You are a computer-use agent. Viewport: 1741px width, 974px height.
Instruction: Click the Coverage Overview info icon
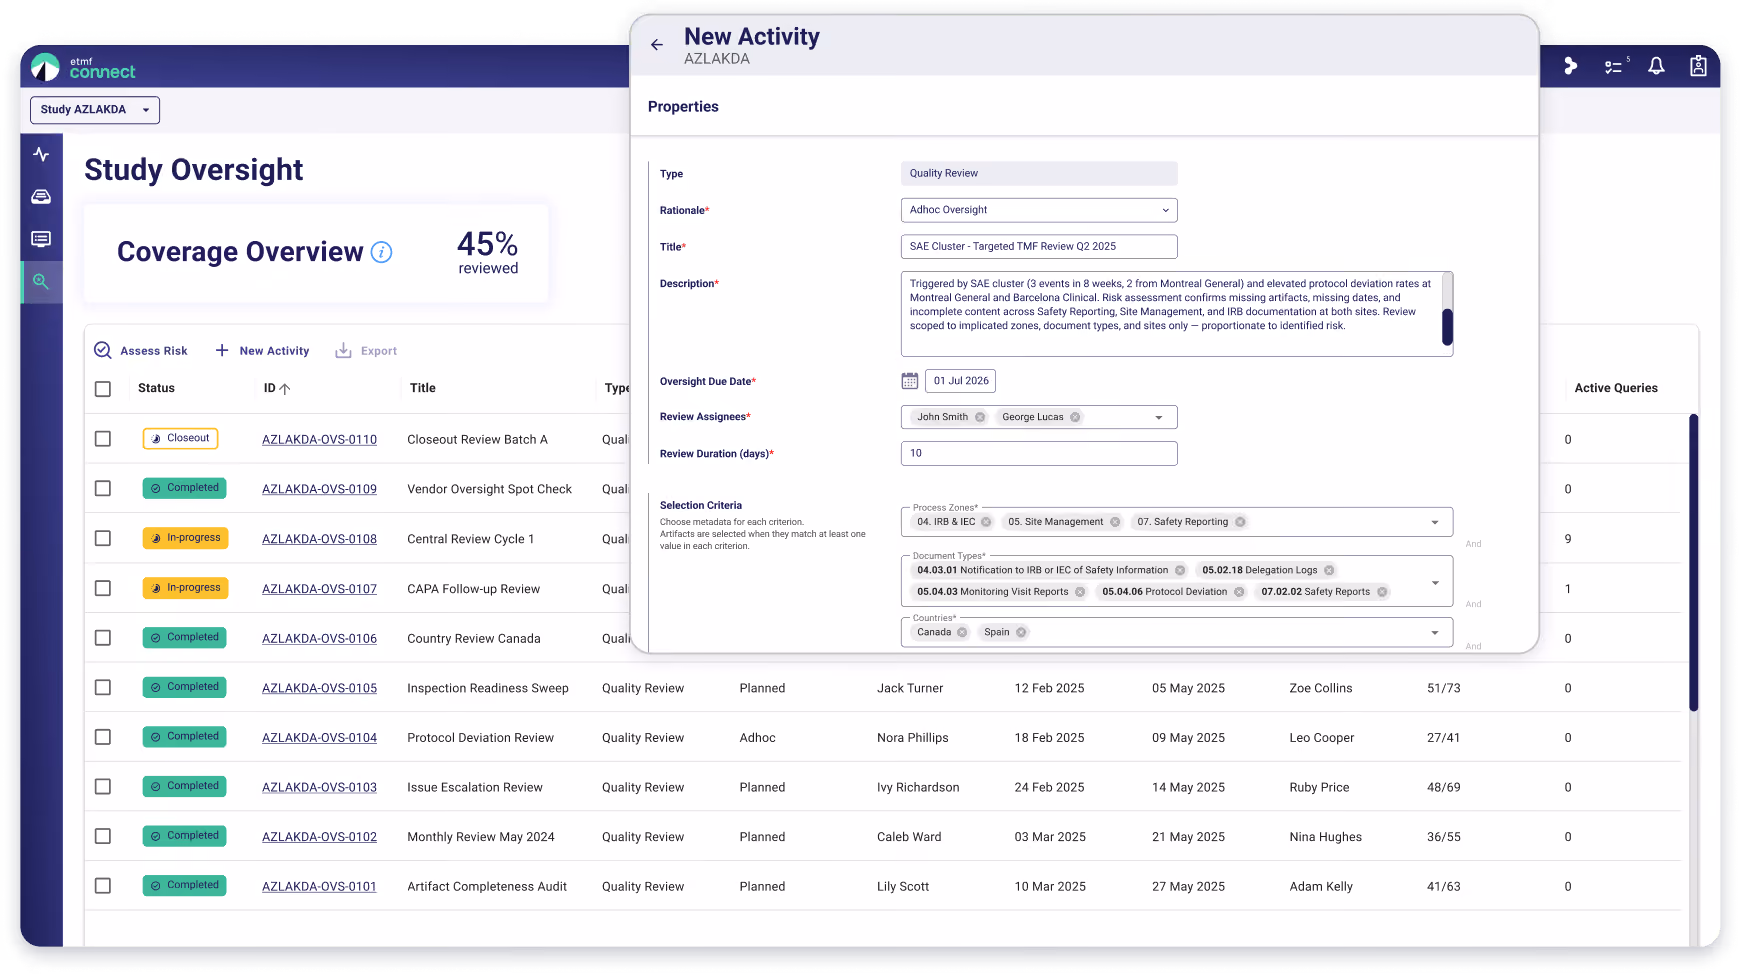(x=381, y=252)
